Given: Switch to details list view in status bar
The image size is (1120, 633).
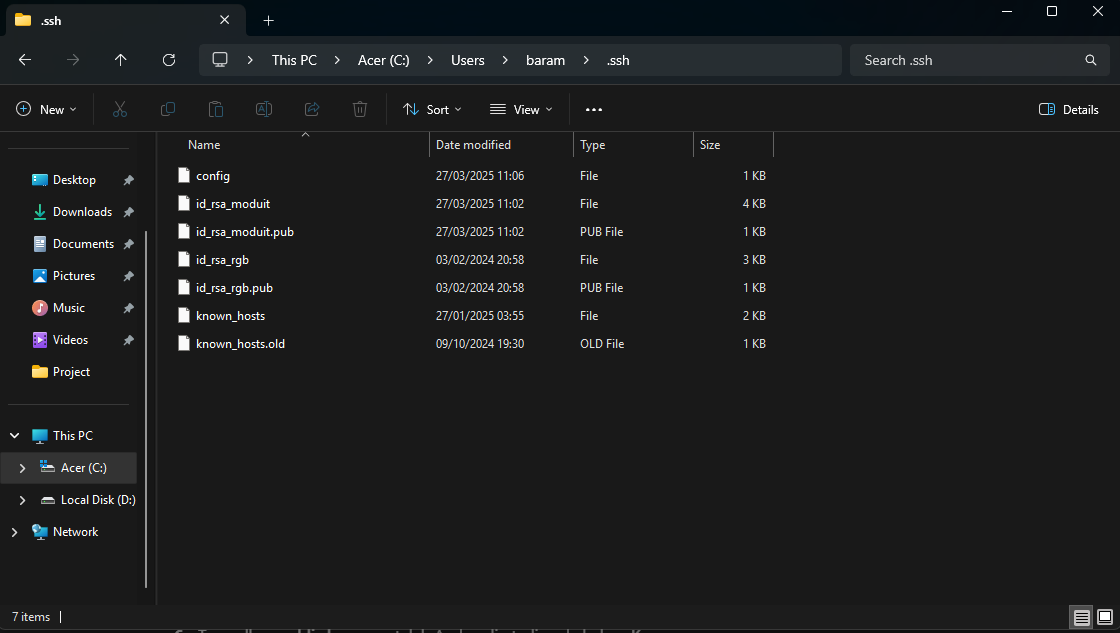Looking at the screenshot, I should tap(1081, 616).
